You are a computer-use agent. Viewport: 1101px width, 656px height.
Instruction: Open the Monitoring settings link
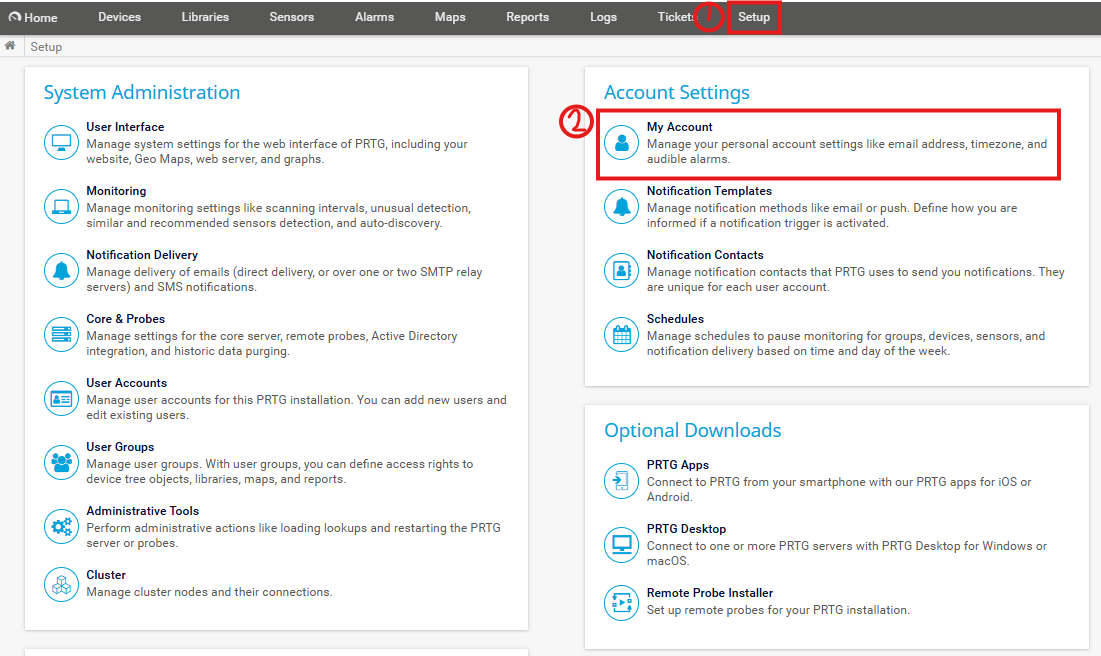pos(116,191)
